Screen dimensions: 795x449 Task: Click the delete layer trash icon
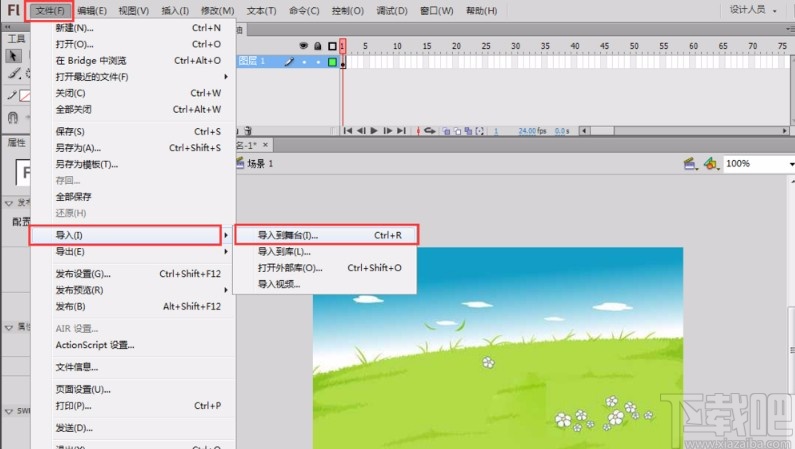pos(248,131)
